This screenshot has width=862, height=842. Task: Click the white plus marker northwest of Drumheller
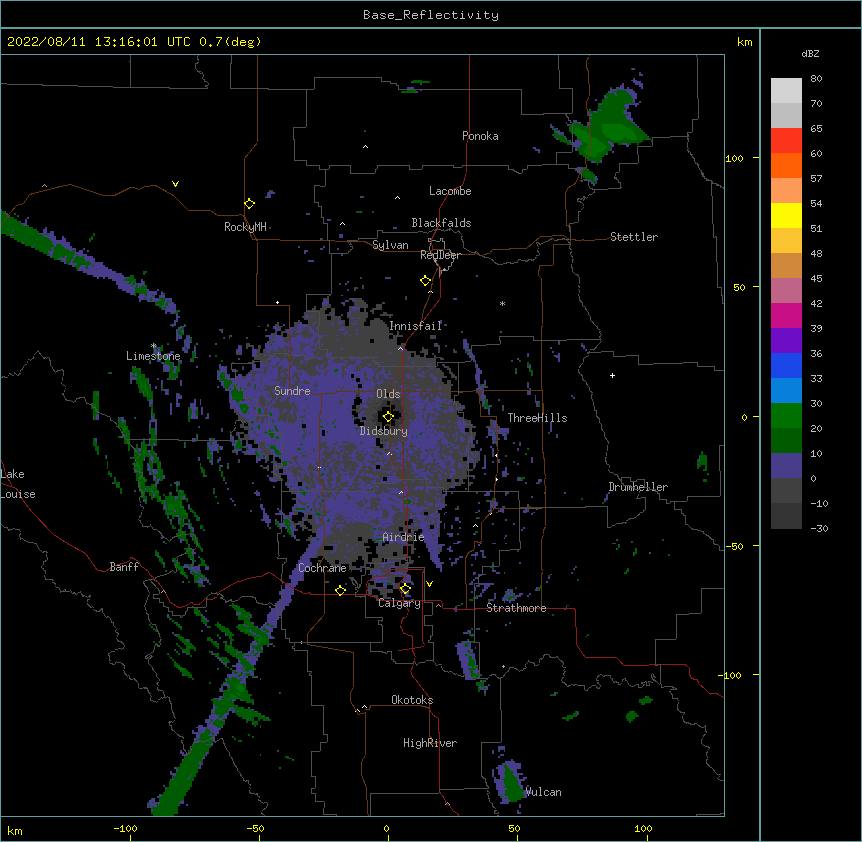(x=612, y=375)
